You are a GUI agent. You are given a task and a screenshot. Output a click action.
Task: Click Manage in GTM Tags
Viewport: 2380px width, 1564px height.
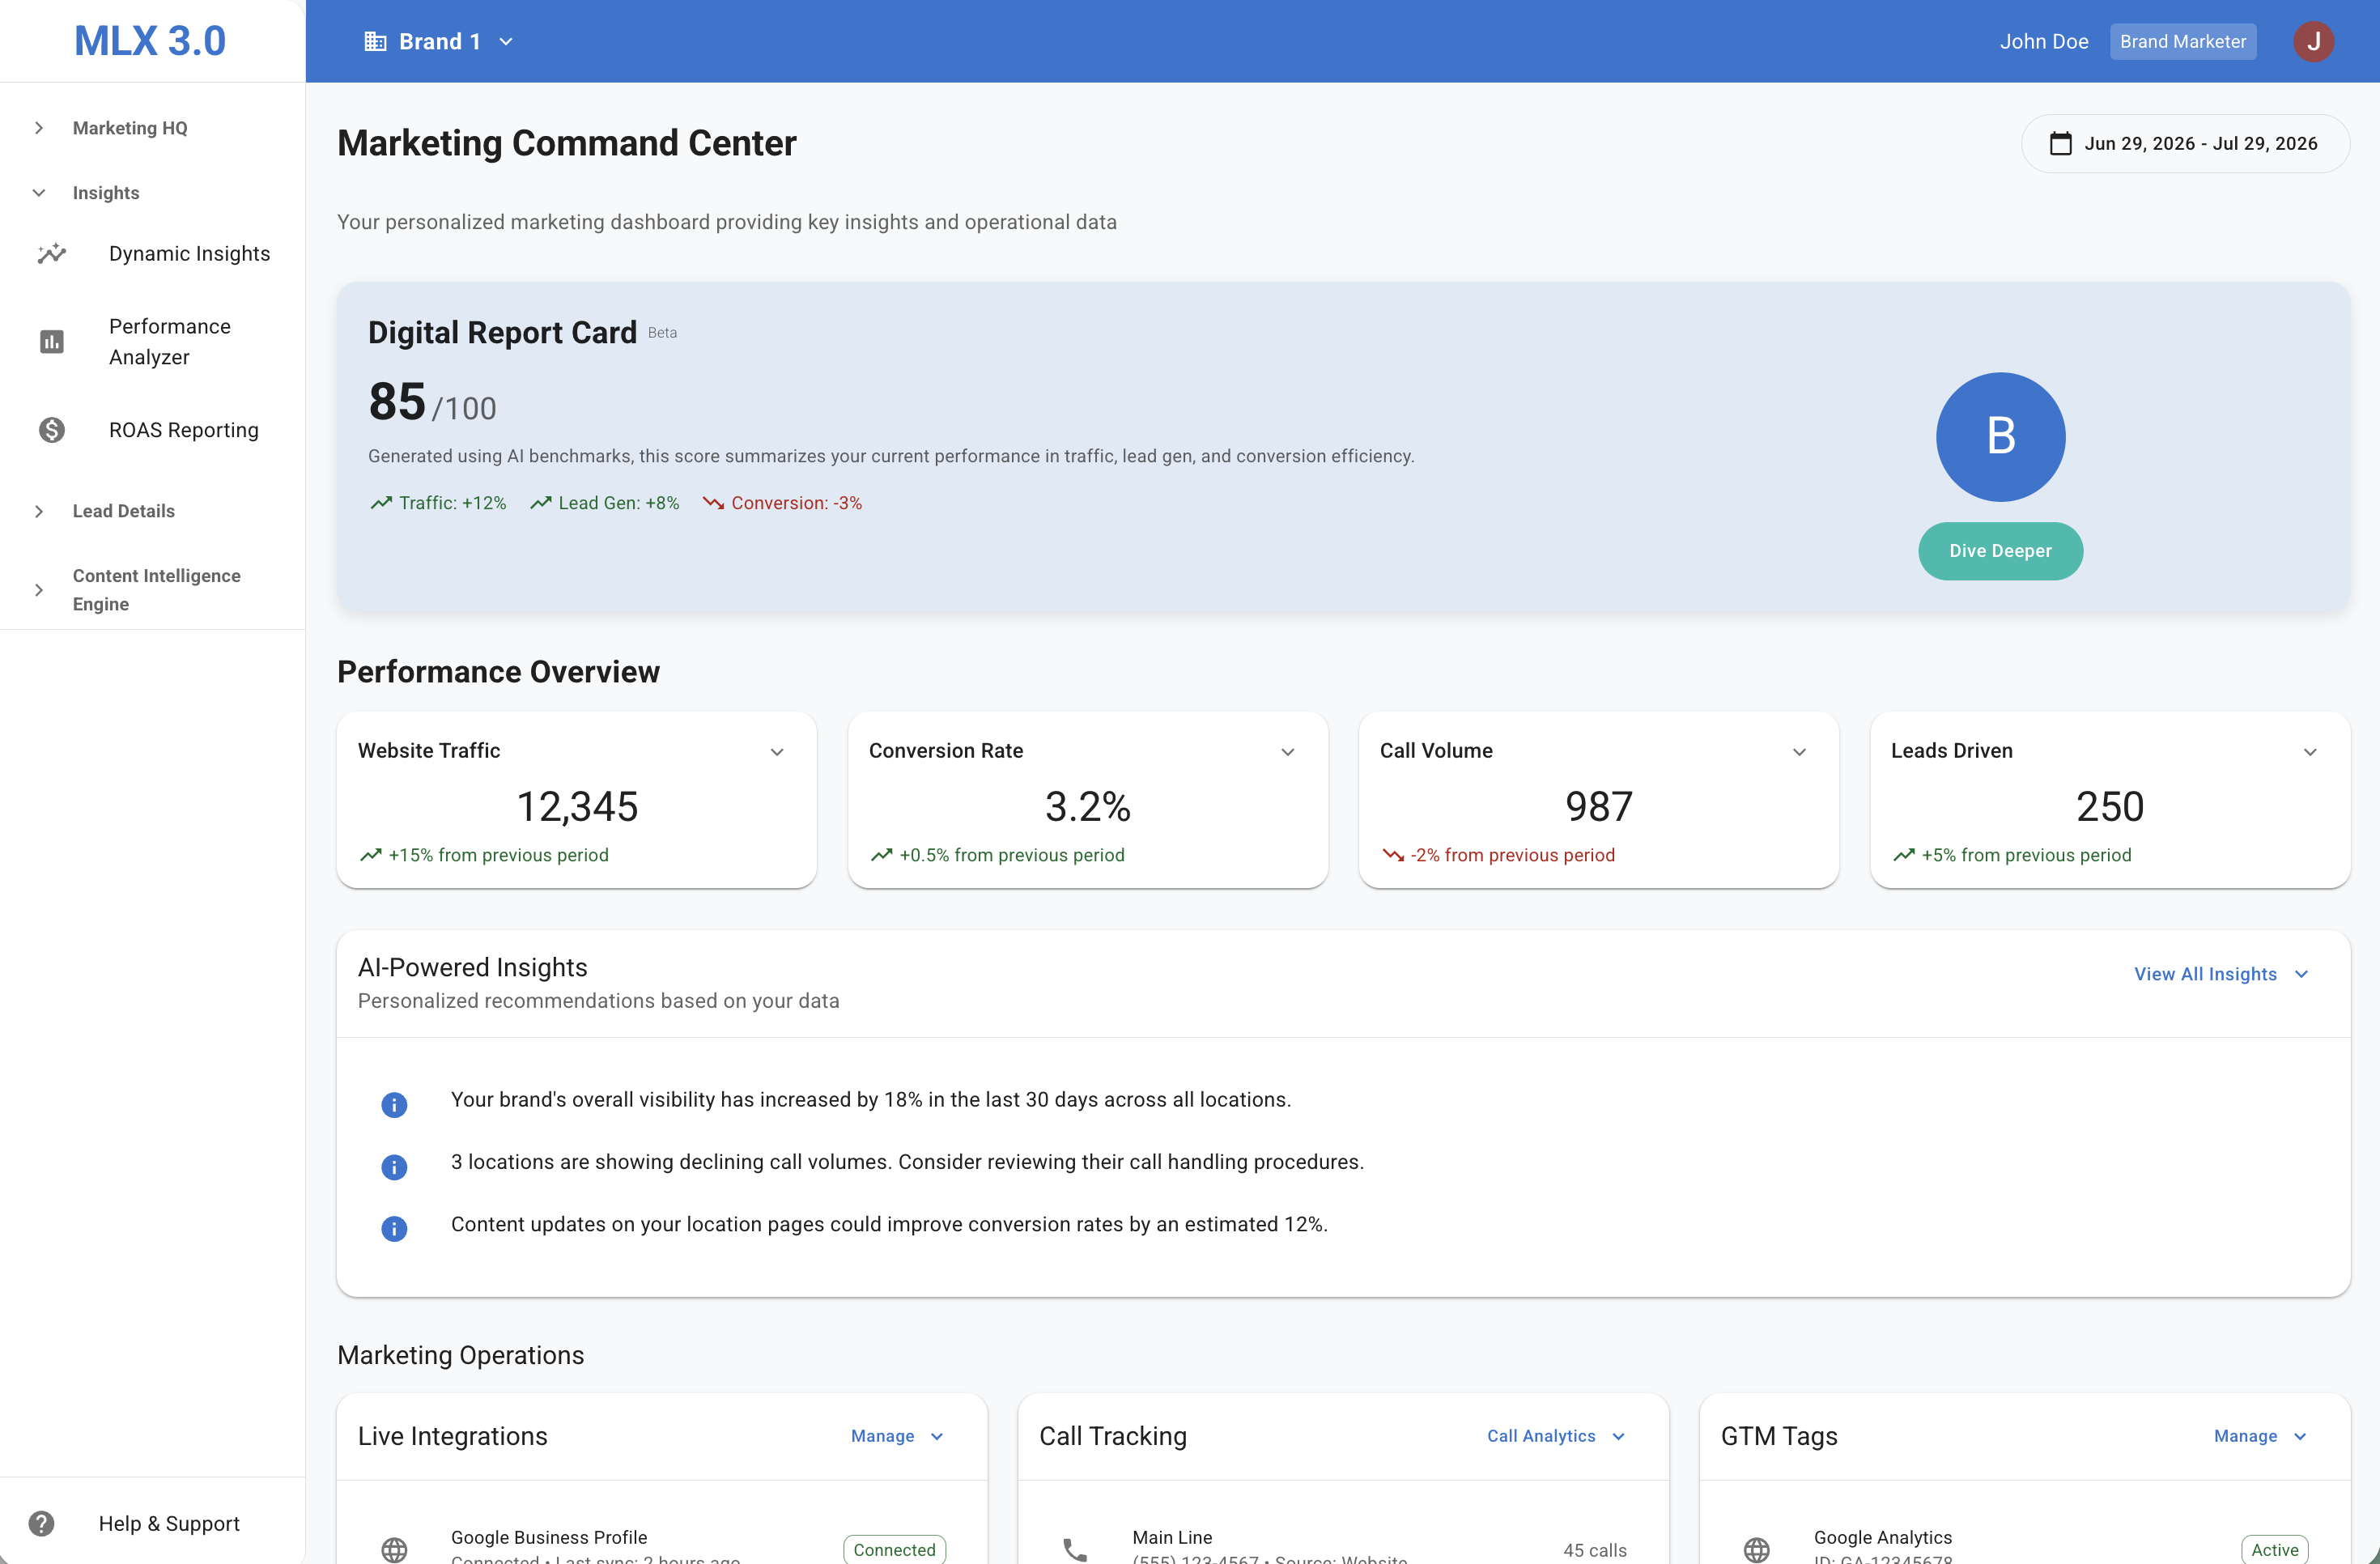tap(2260, 1436)
